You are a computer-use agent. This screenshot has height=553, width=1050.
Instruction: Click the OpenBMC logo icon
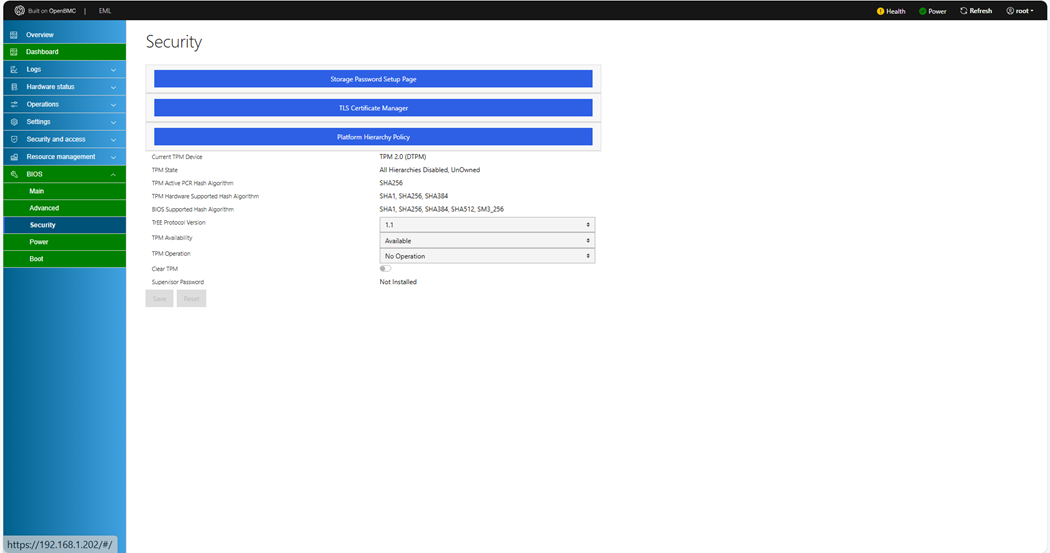click(x=19, y=11)
